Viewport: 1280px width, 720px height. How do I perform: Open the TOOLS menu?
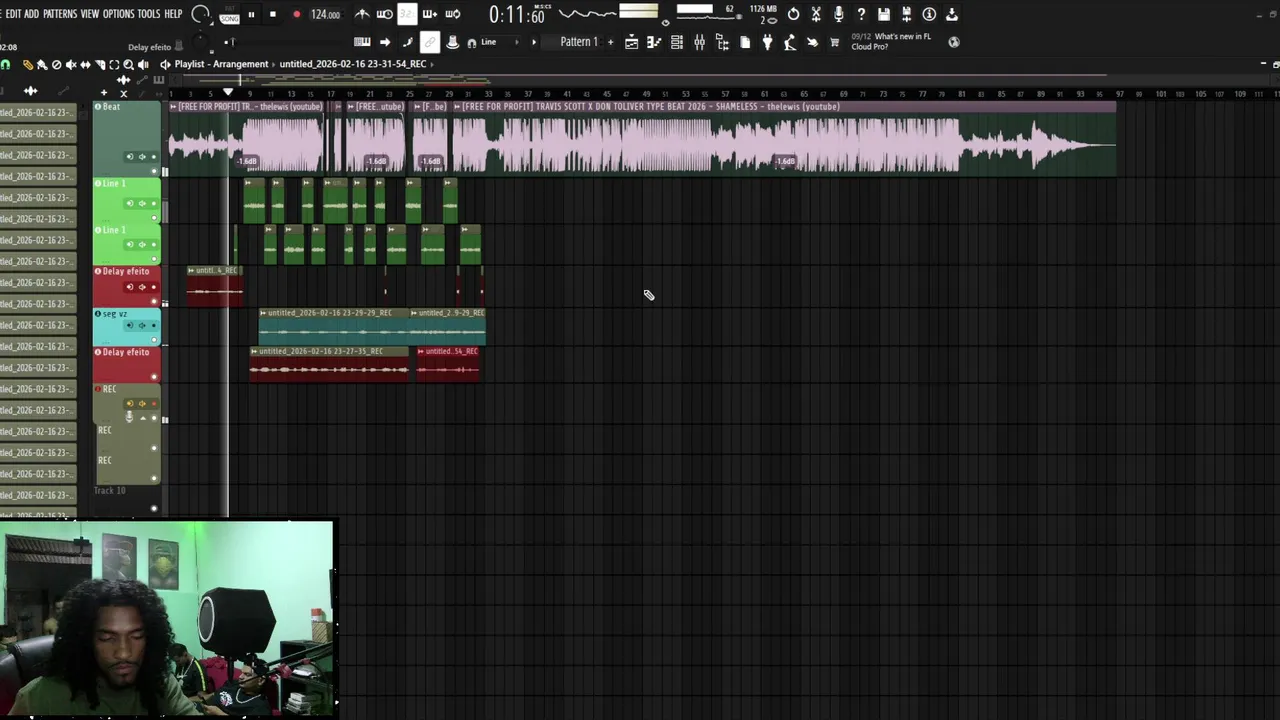pyautogui.click(x=148, y=14)
